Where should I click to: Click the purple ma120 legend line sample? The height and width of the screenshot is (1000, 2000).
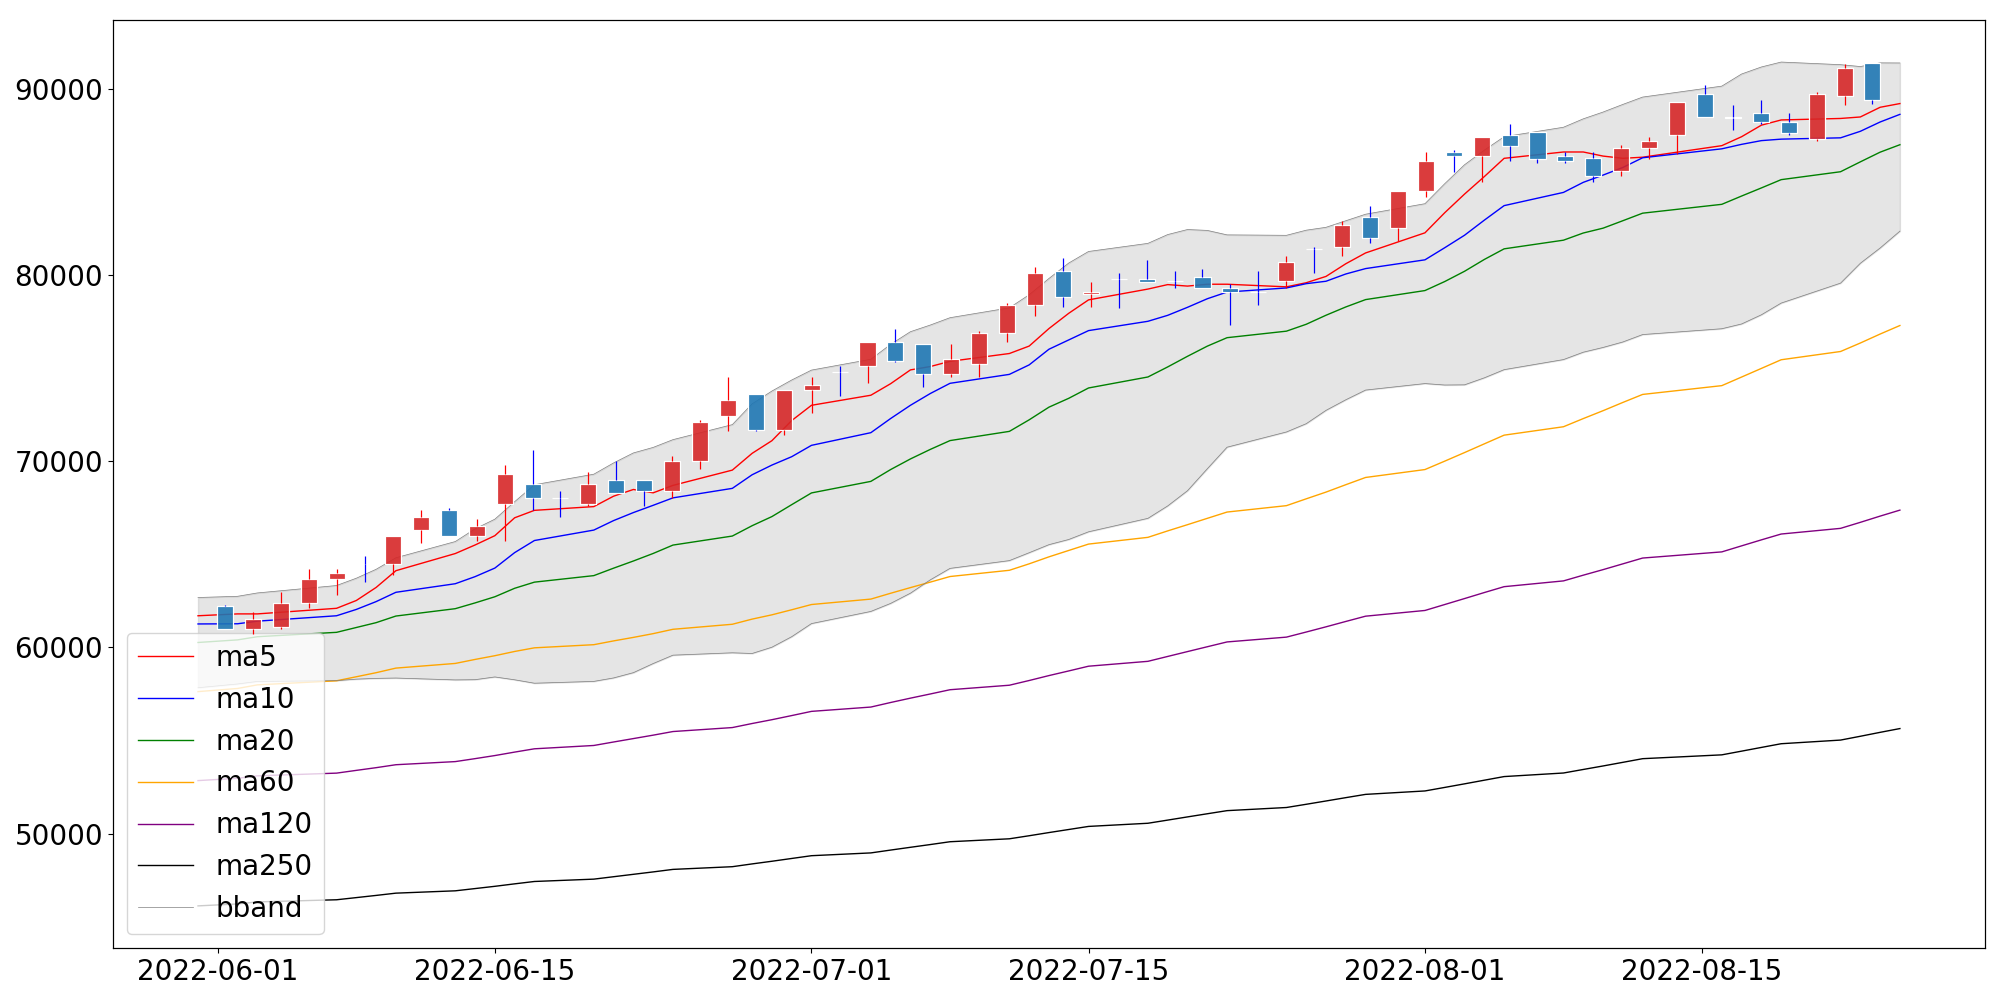[x=166, y=824]
